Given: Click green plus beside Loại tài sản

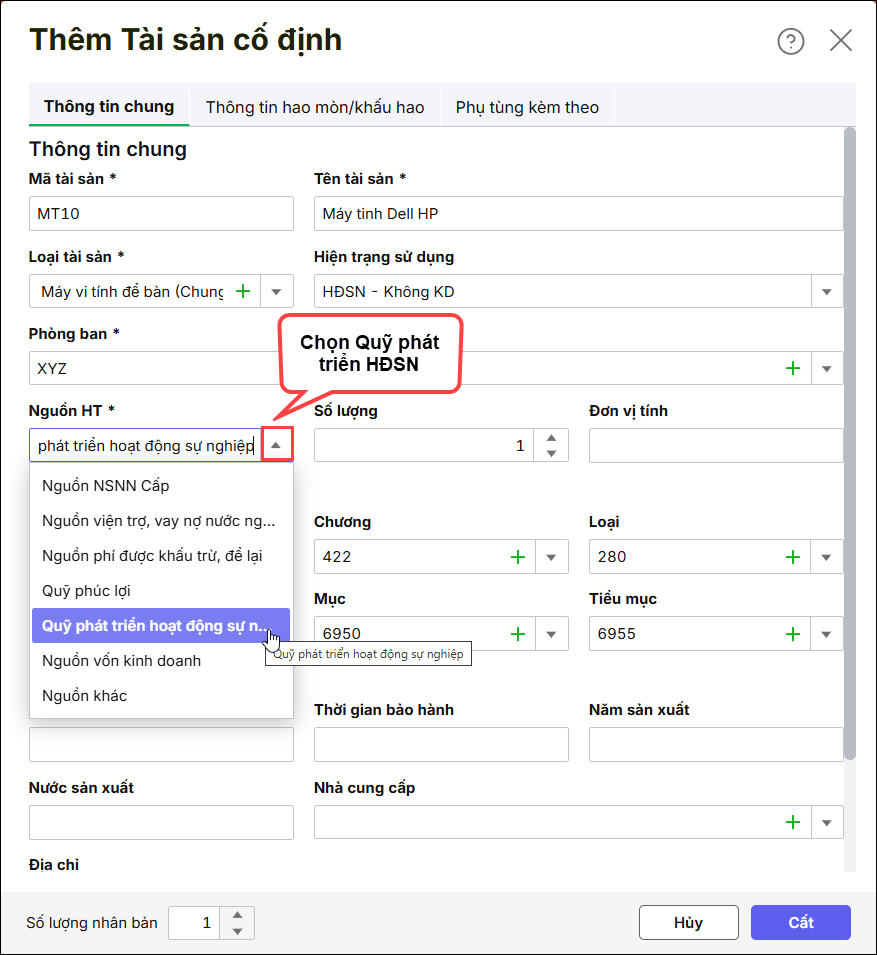Looking at the screenshot, I should [x=243, y=291].
